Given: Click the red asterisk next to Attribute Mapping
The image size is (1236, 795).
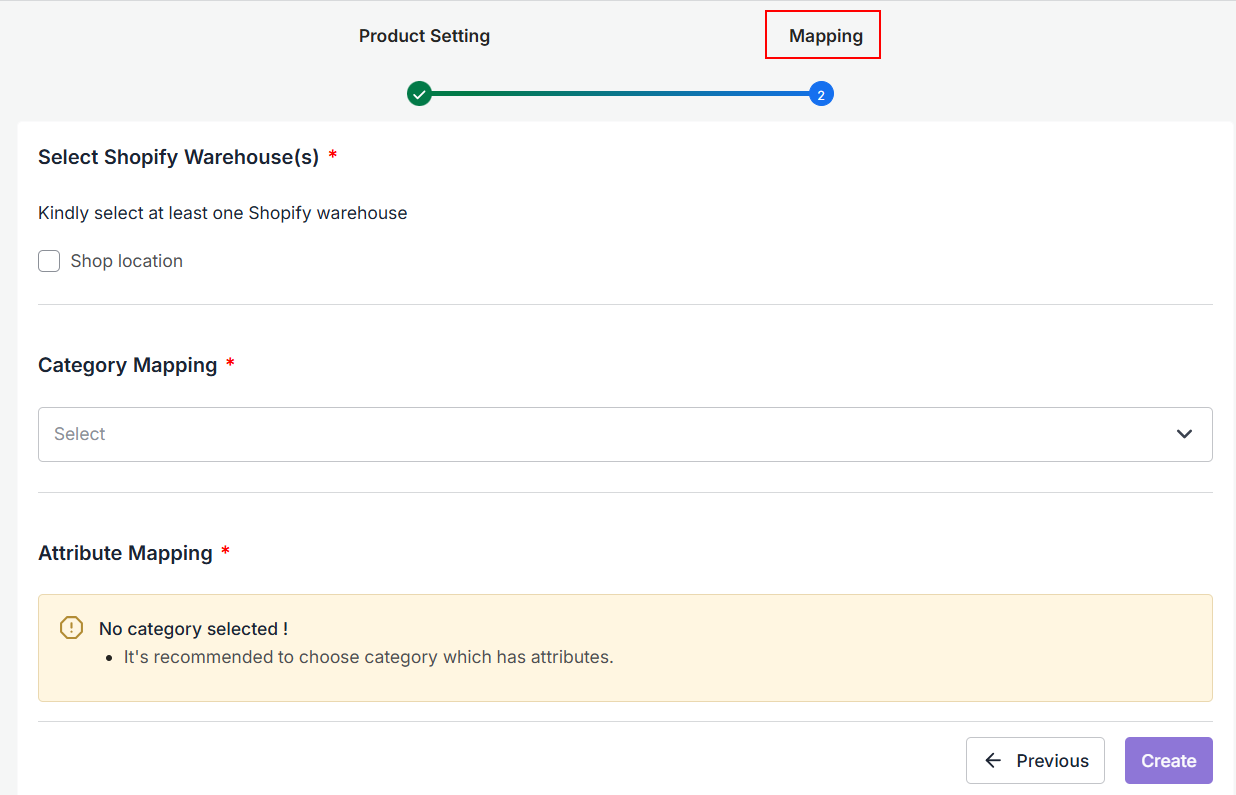Looking at the screenshot, I should point(225,553).
